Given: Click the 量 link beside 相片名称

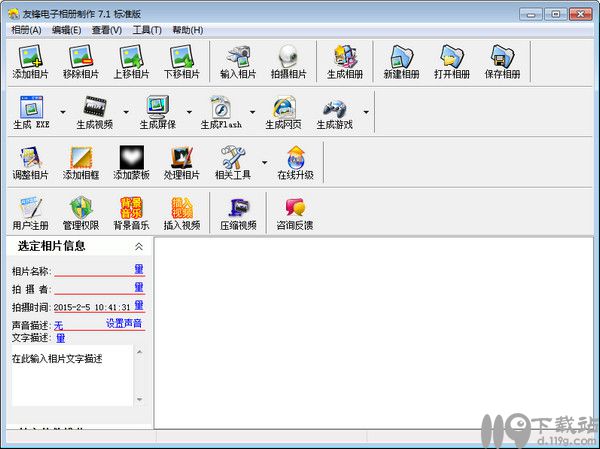Looking at the screenshot, I should 139,269.
